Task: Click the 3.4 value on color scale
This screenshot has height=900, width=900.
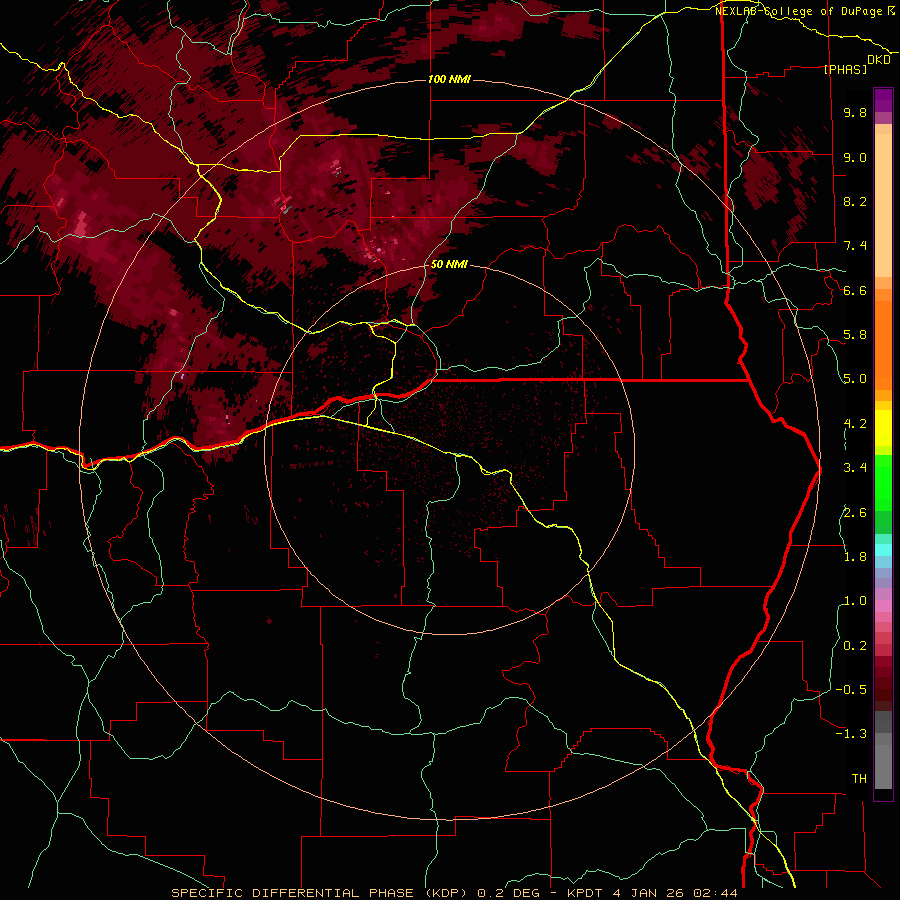Action: tap(855, 468)
